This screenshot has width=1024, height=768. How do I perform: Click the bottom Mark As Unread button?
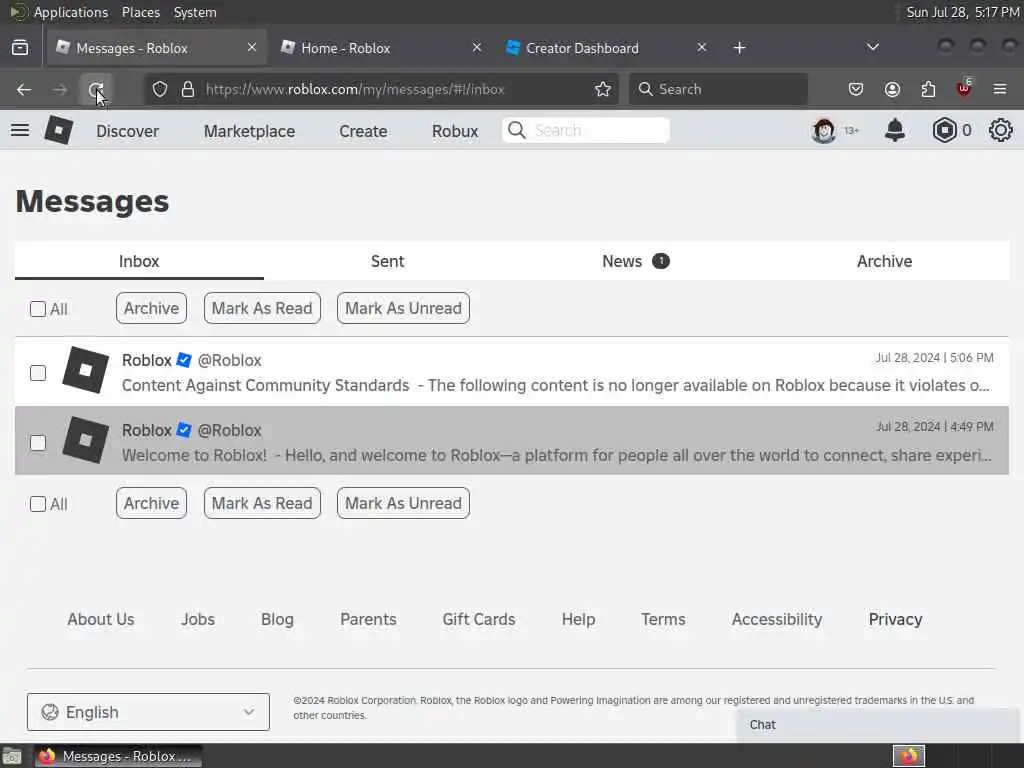(x=404, y=504)
